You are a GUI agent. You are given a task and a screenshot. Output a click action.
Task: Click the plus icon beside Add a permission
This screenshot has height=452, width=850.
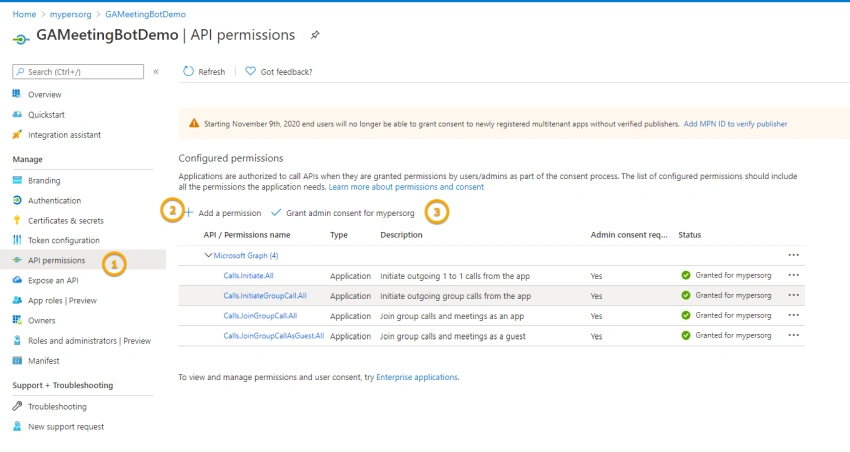coord(189,212)
